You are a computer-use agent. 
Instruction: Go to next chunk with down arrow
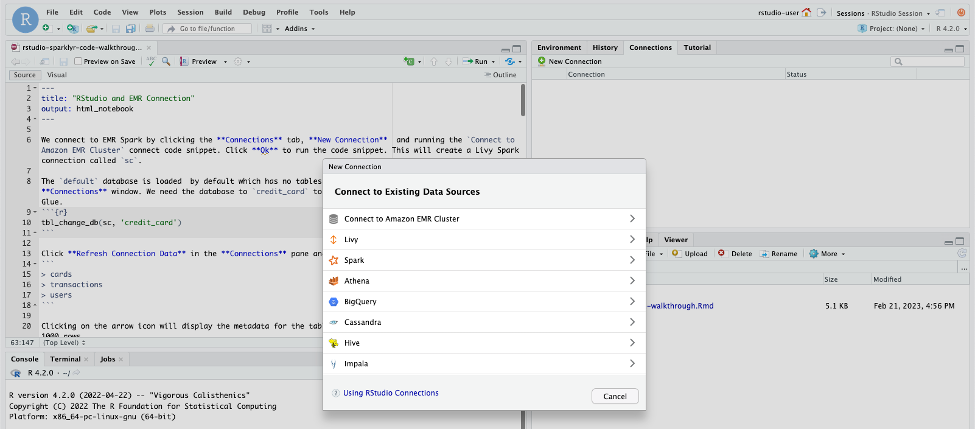[x=447, y=61]
